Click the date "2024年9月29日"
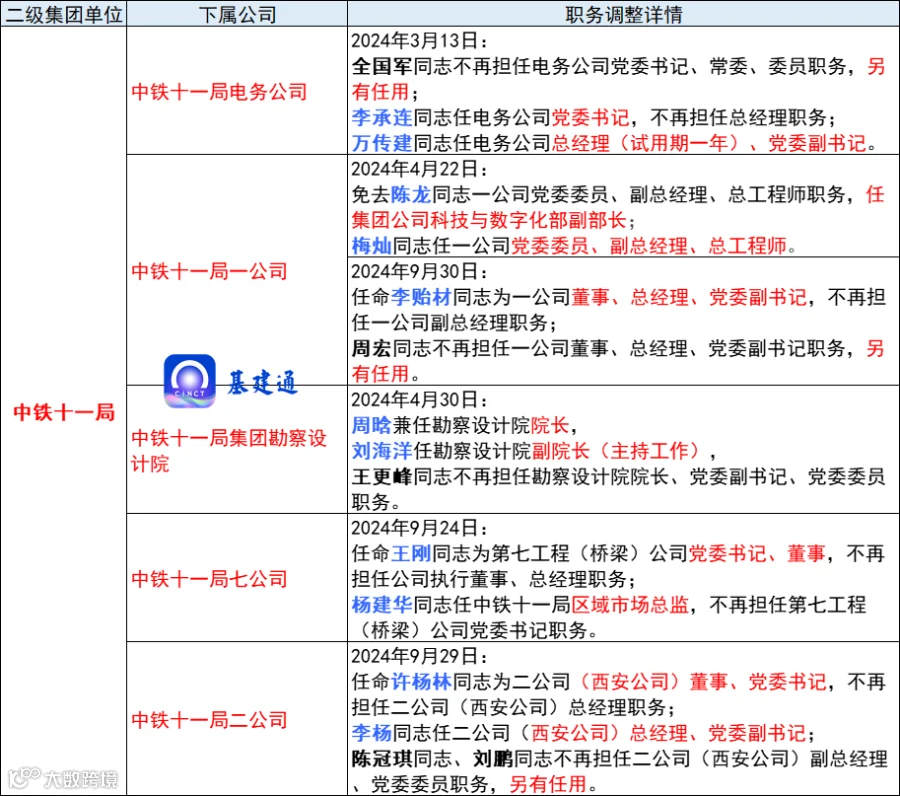The width and height of the screenshot is (900, 796). pyautogui.click(x=414, y=656)
